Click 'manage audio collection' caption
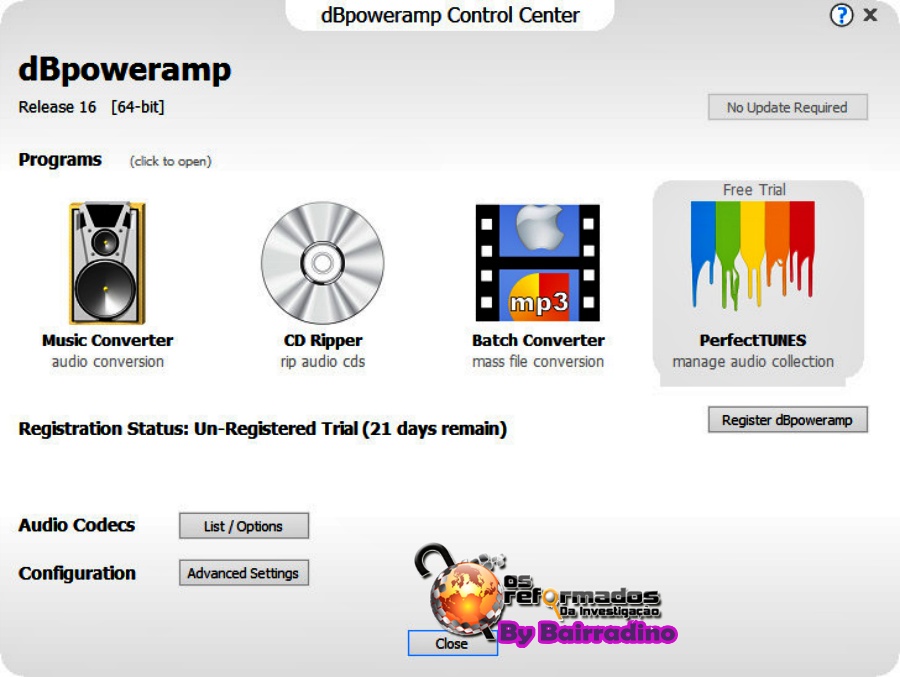The height and width of the screenshot is (677, 900). click(x=753, y=362)
